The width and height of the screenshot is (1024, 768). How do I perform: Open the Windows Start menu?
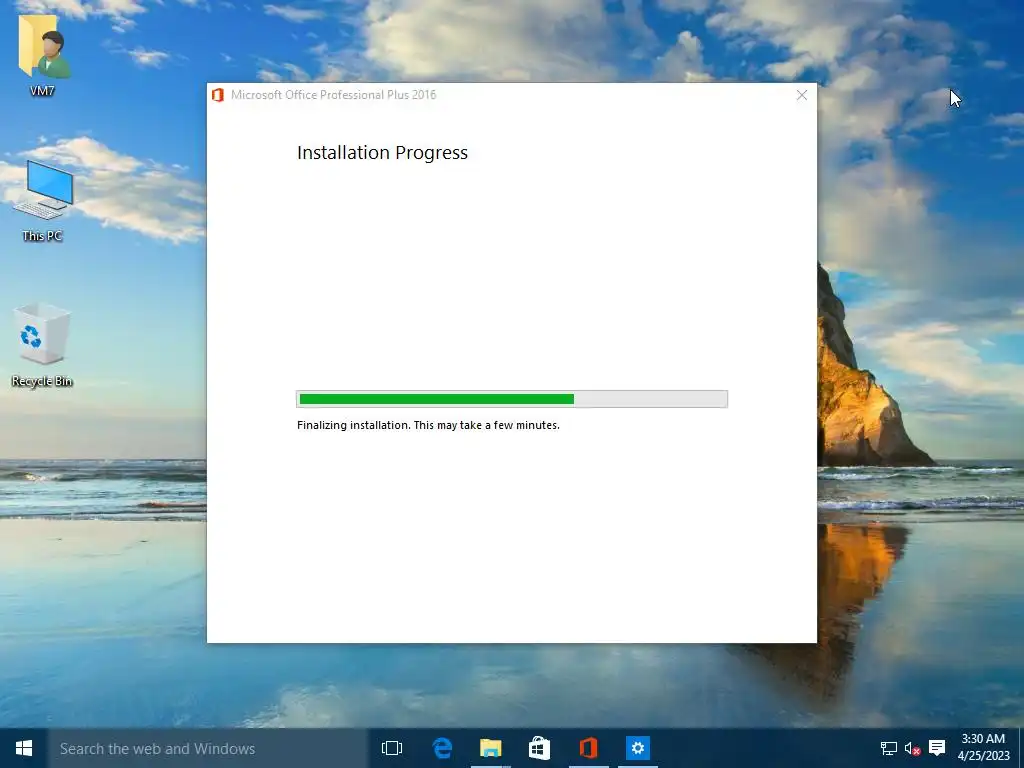pos(24,748)
